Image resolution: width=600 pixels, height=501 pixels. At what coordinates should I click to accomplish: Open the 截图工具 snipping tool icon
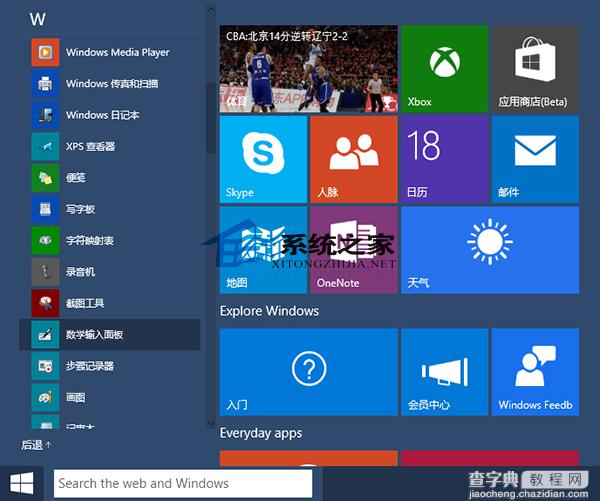click(x=45, y=303)
